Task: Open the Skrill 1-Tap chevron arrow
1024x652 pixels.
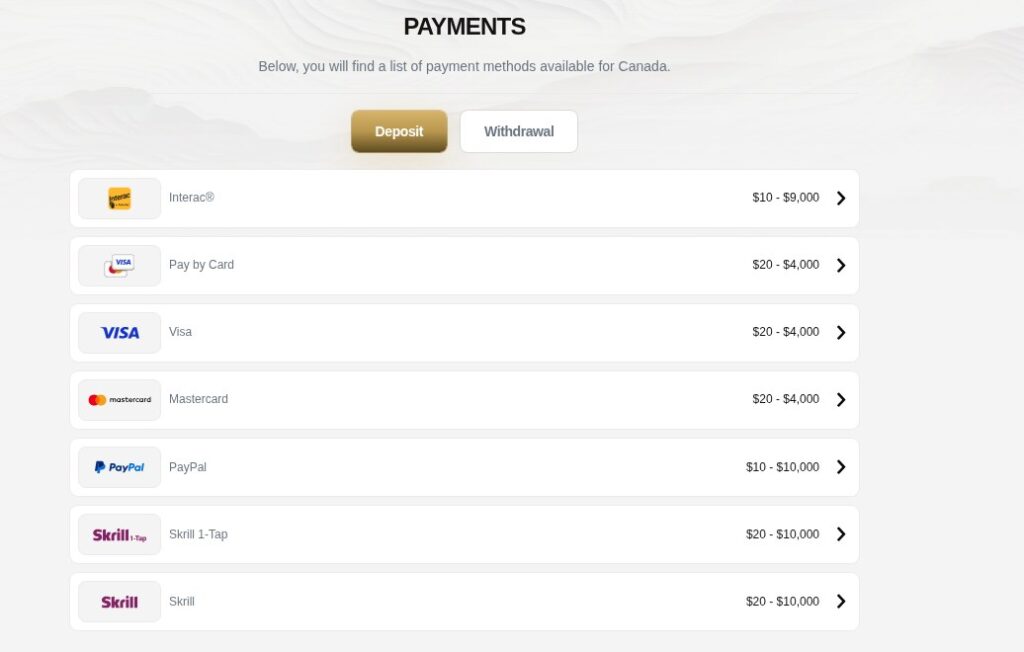Action: tap(841, 534)
